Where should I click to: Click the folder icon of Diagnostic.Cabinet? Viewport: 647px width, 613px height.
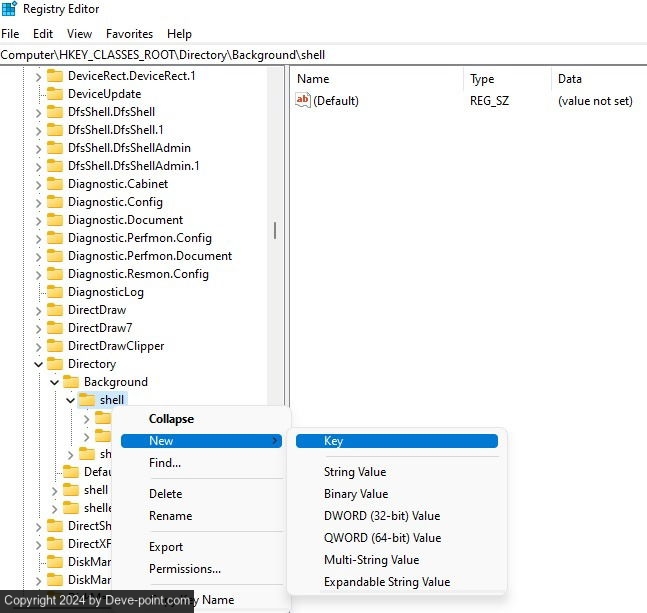point(55,184)
